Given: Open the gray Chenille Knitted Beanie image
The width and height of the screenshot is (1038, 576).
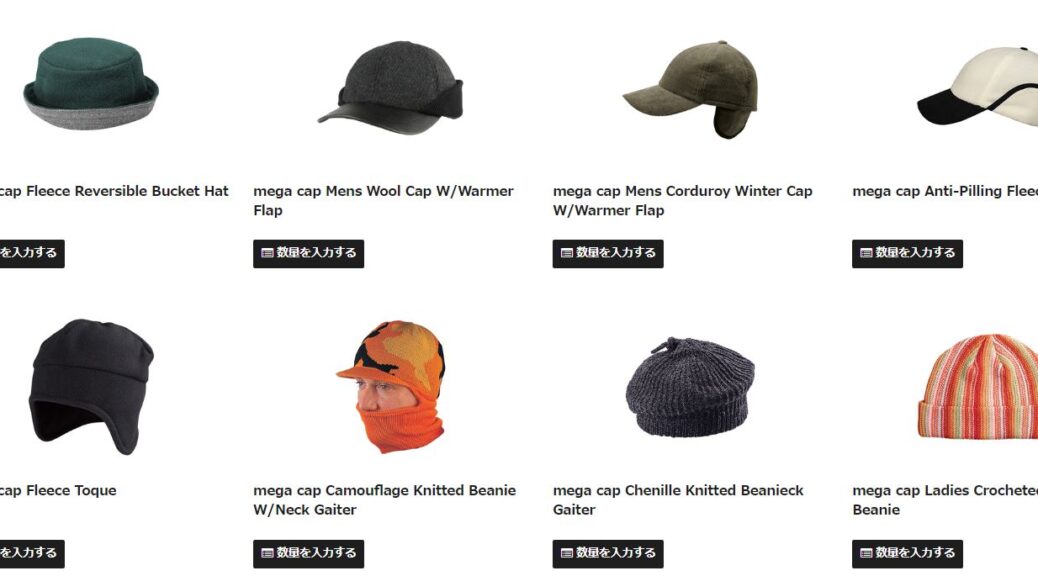Looking at the screenshot, I should point(690,387).
